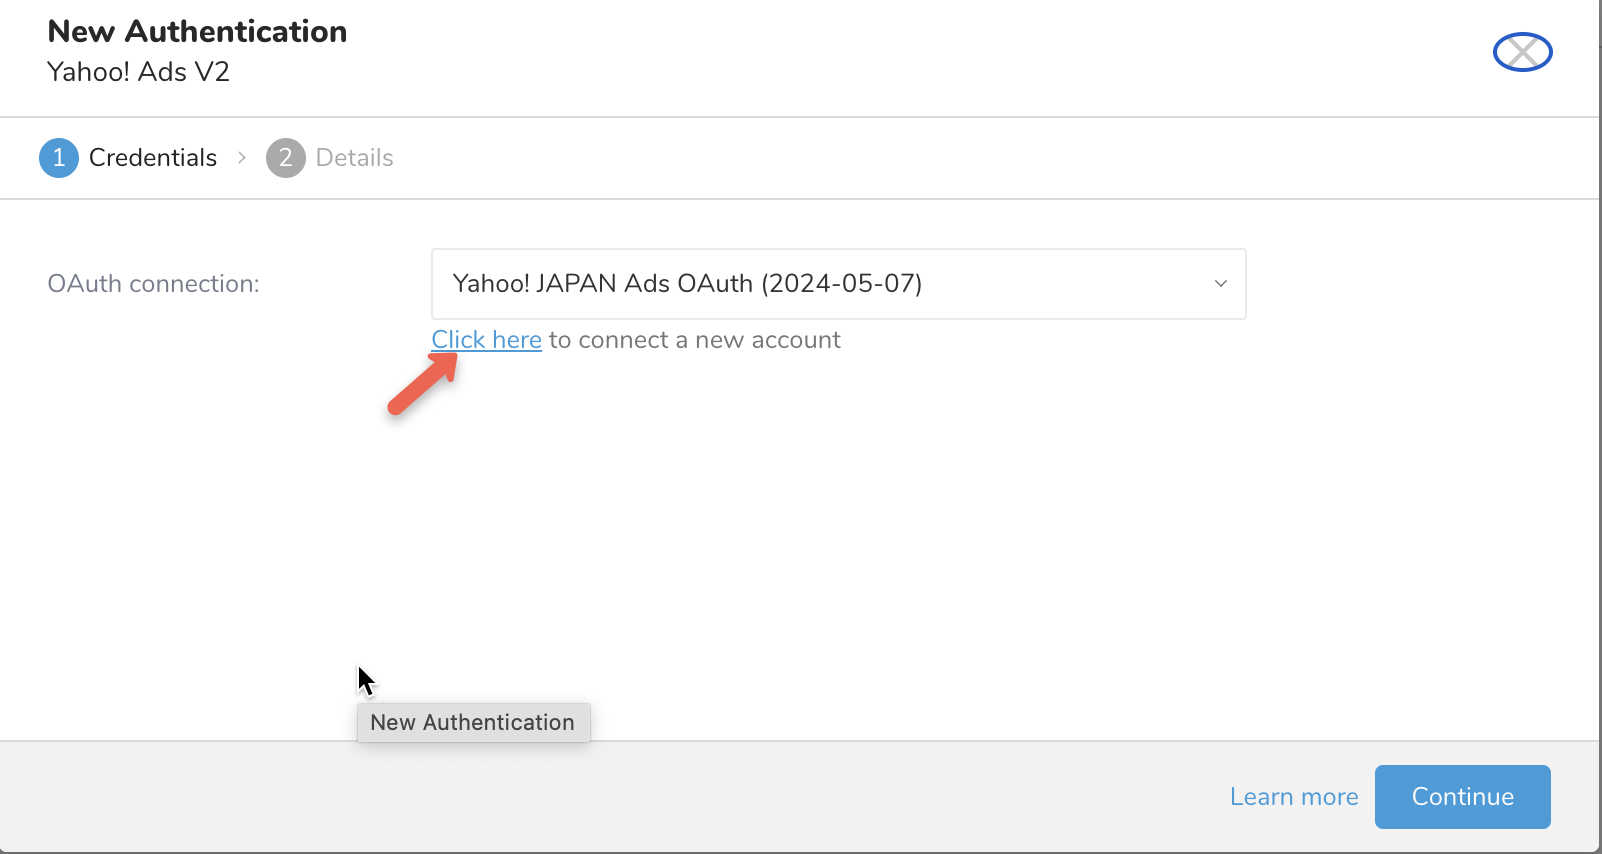Click the "New Authentication" dialog title
Image resolution: width=1602 pixels, height=854 pixels.
(197, 32)
